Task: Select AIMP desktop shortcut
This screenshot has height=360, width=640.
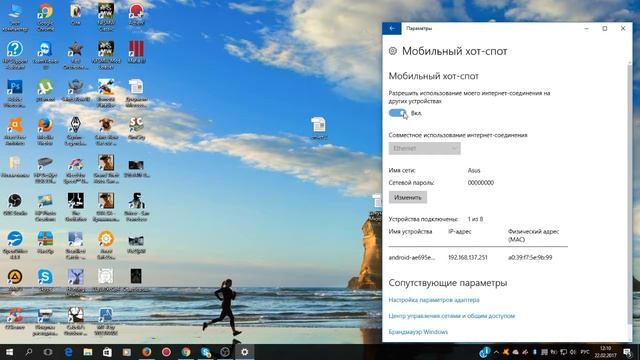Action: point(15,280)
